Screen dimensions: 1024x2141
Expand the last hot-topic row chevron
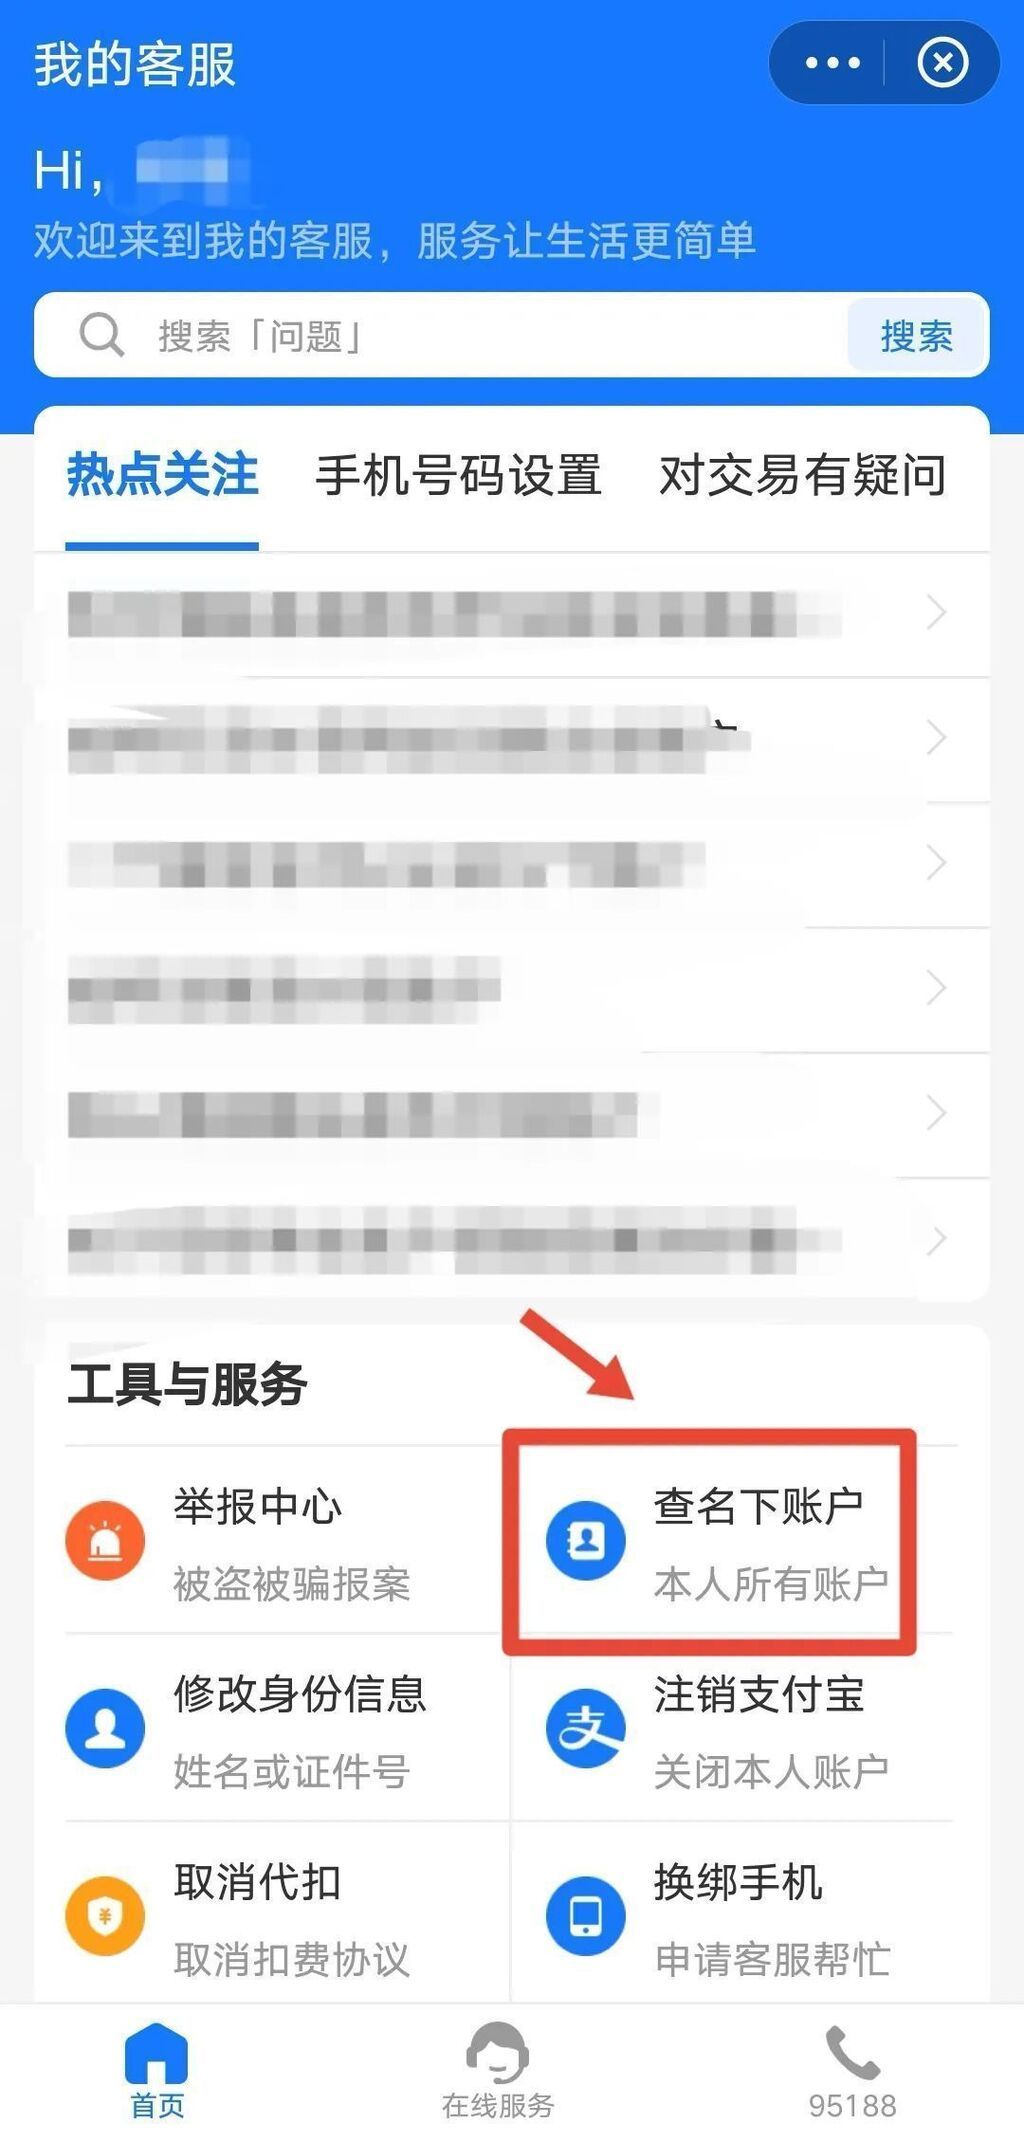click(x=936, y=1239)
